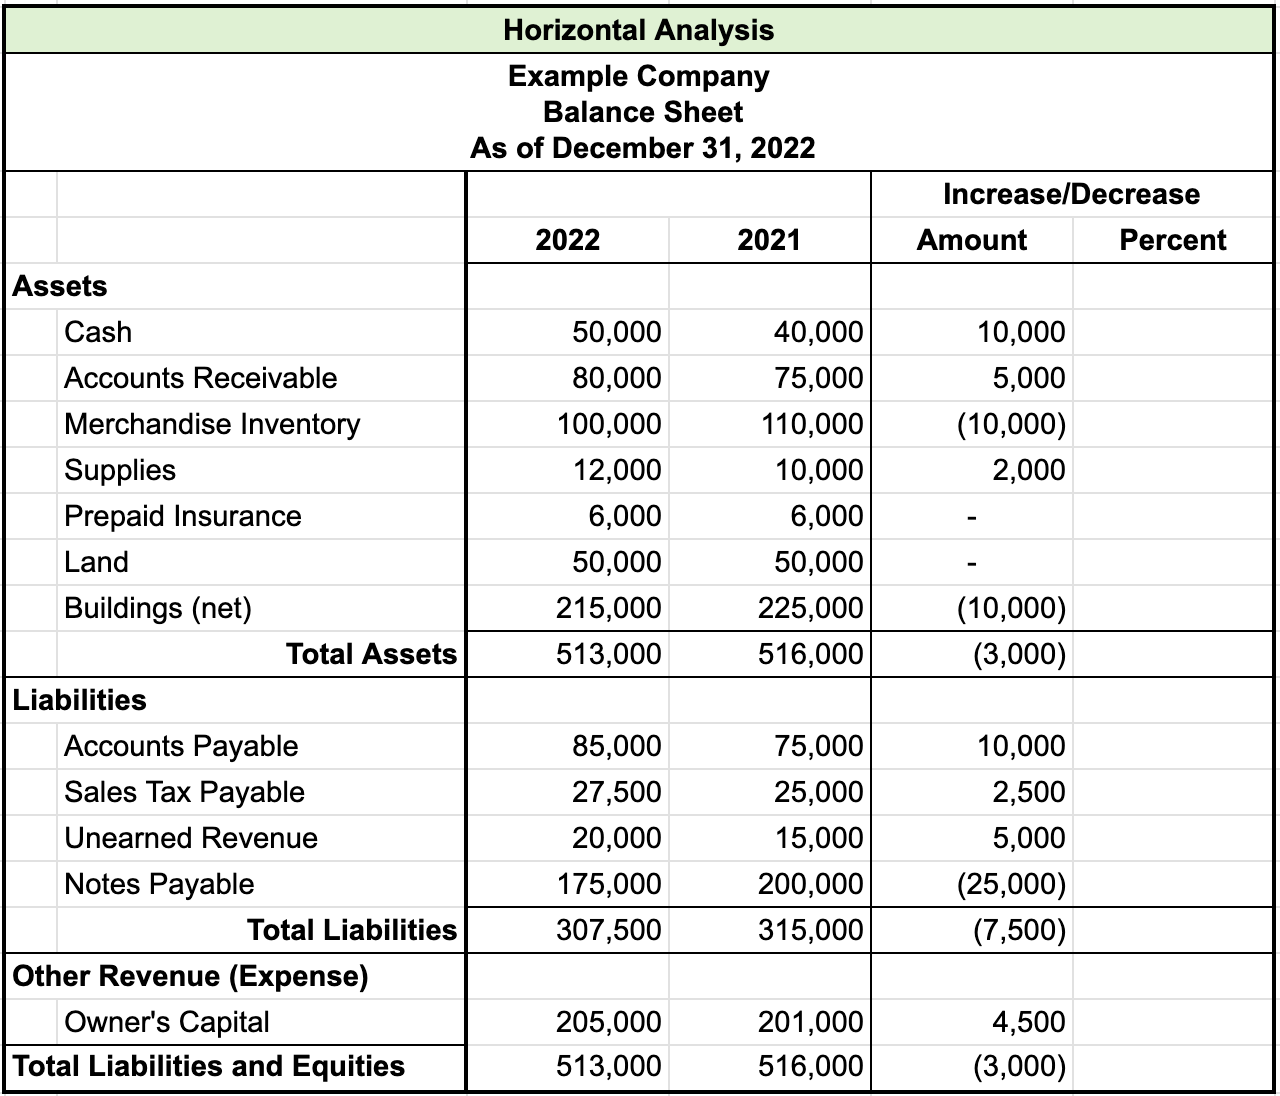Click the Owner's Capital label
Viewport: 1280px width, 1096px height.
point(167,1022)
